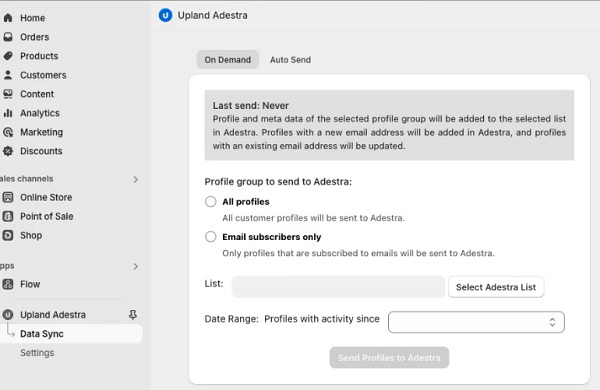600x390 pixels.
Task: Expand the Apps section chevron
Action: [135, 266]
